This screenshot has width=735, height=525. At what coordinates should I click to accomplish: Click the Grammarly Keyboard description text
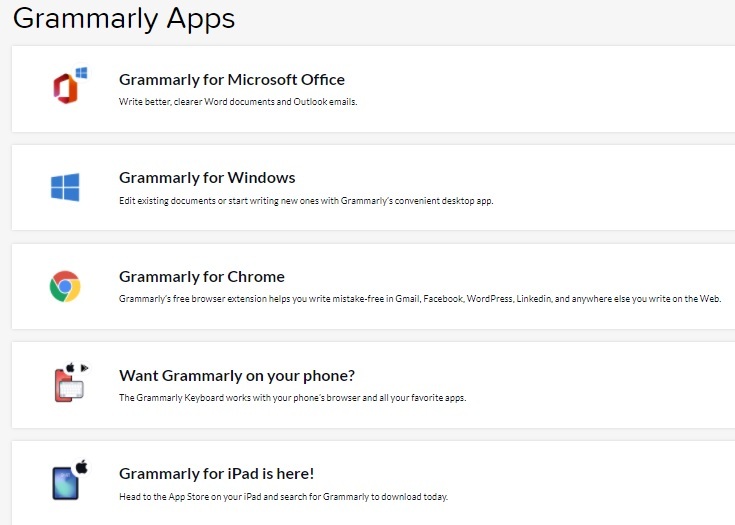292,398
